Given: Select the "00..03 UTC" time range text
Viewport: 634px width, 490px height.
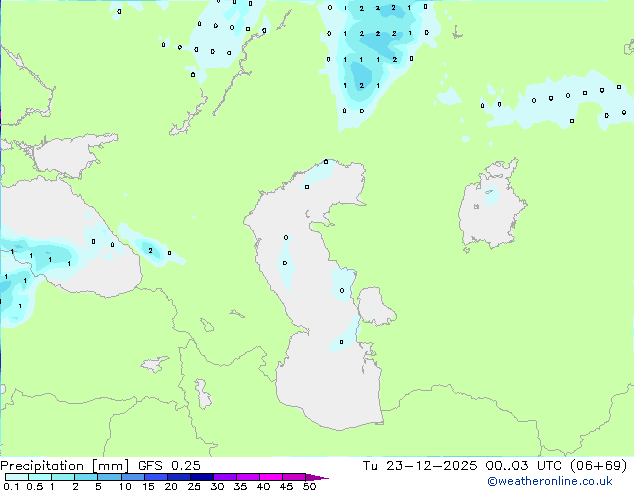Looking at the screenshot, I should click(x=524, y=466).
